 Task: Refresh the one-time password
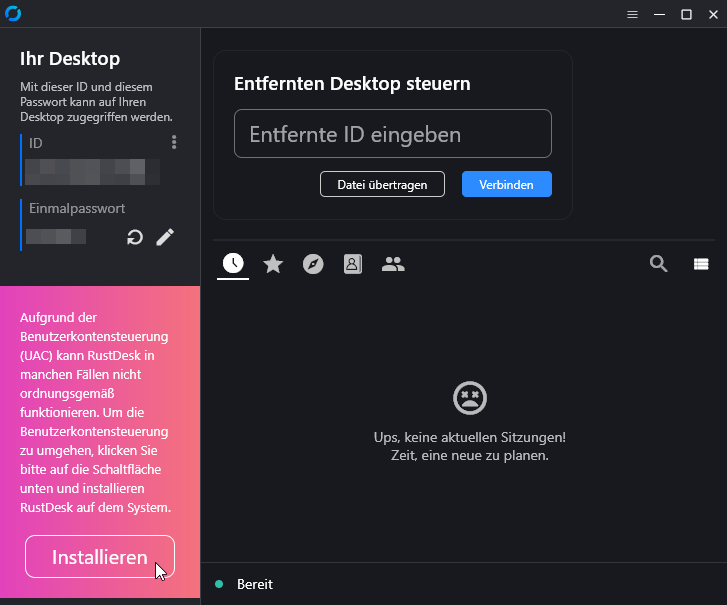point(135,237)
